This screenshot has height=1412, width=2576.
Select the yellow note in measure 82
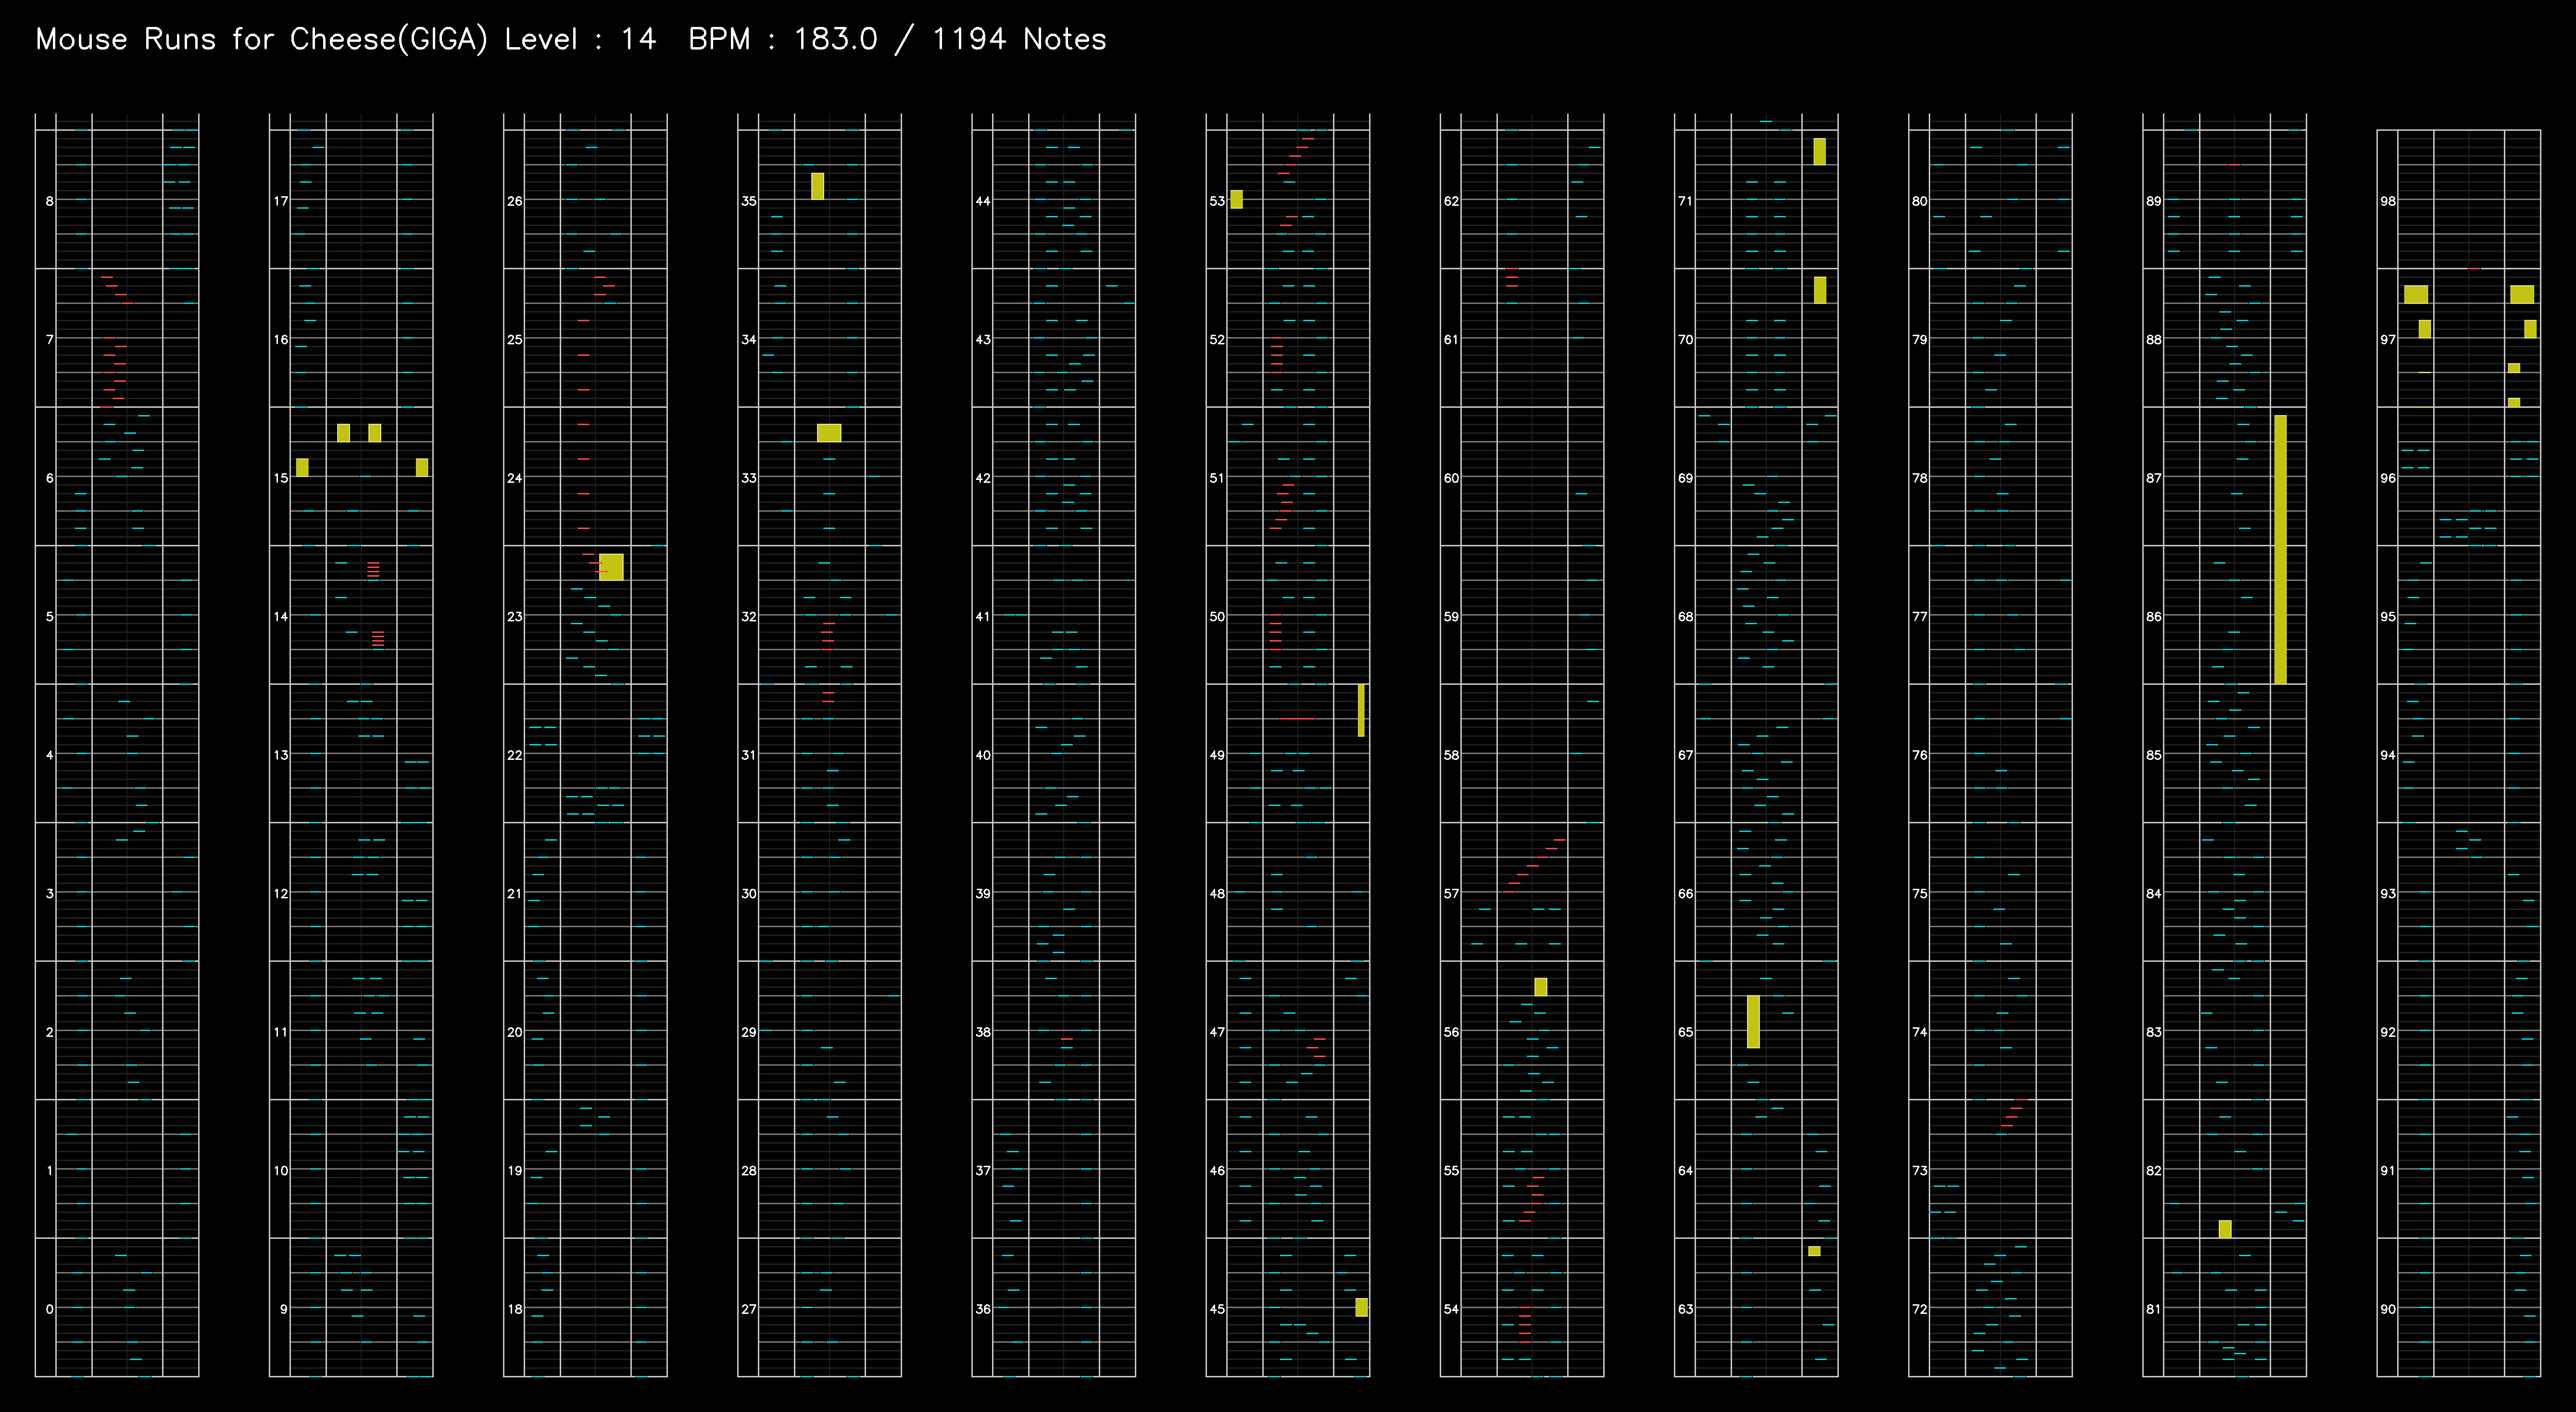point(2225,1229)
